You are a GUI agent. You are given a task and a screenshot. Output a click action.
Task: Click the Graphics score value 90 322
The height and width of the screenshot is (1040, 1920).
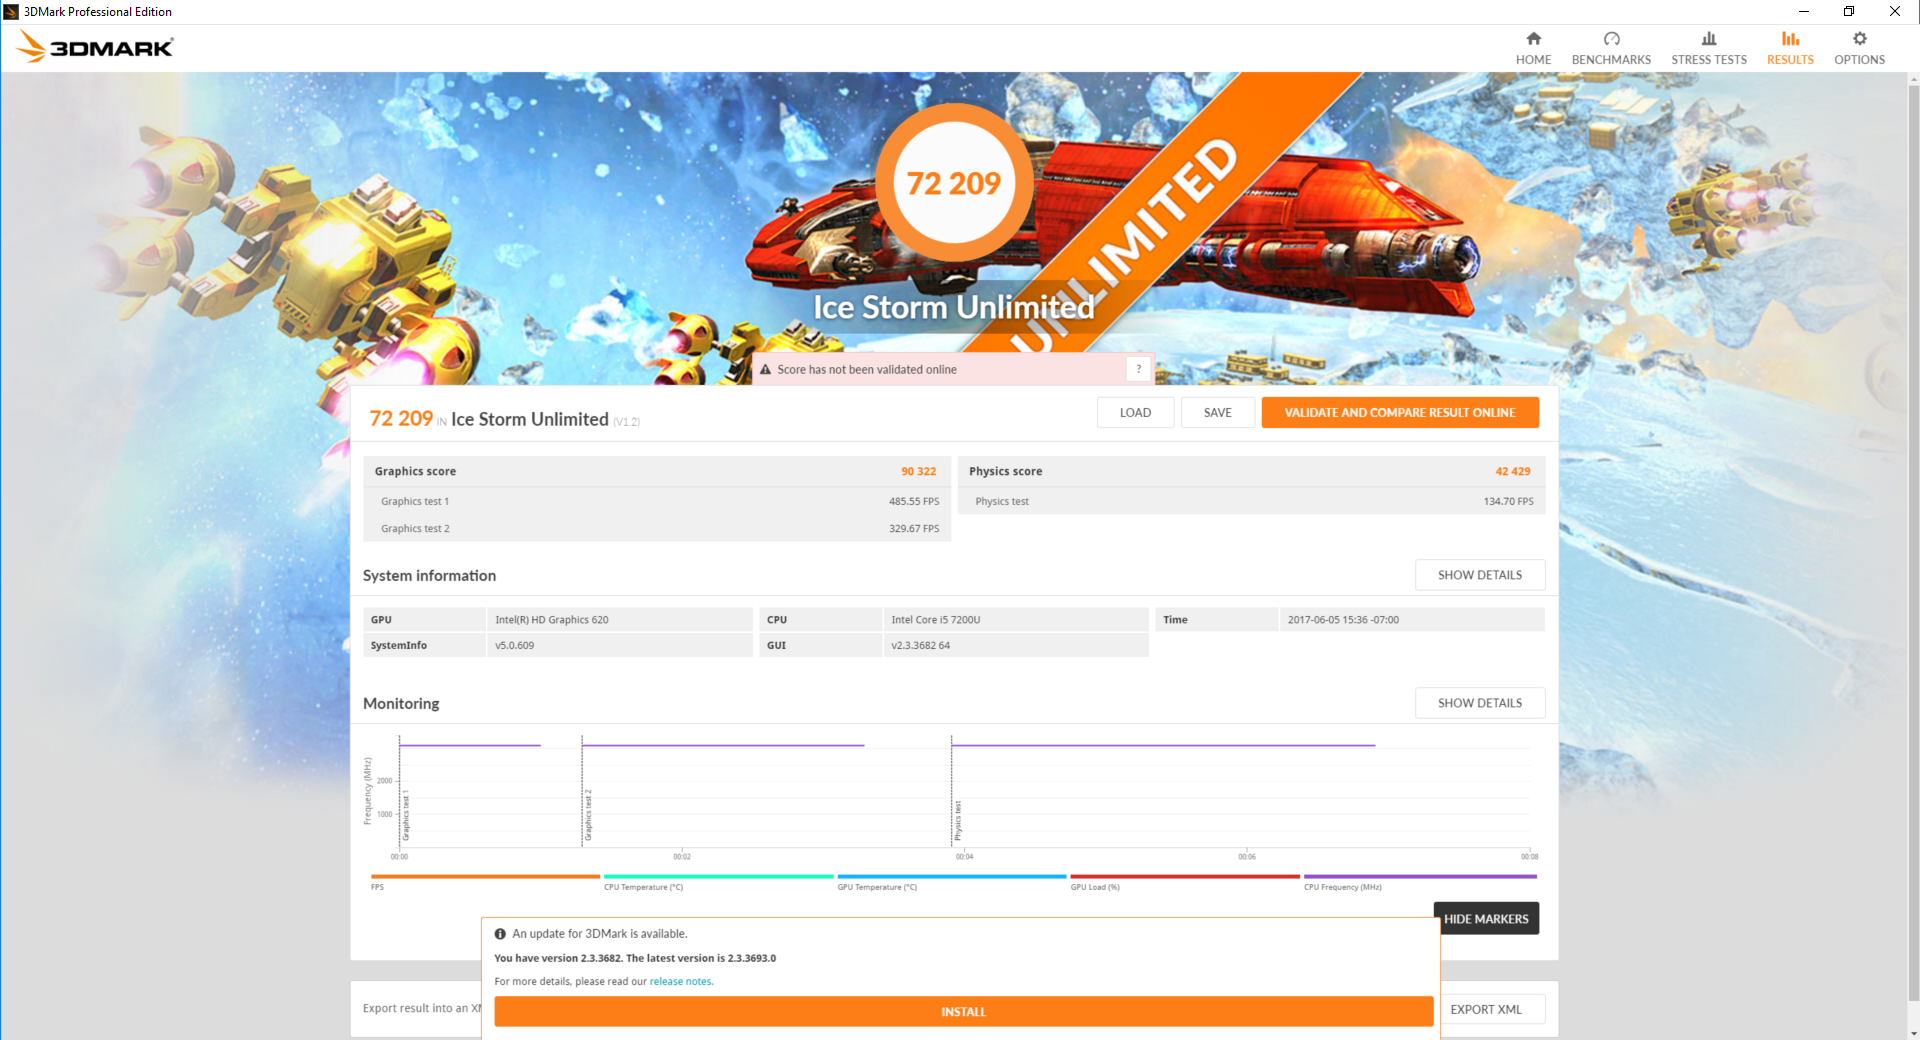tap(918, 471)
